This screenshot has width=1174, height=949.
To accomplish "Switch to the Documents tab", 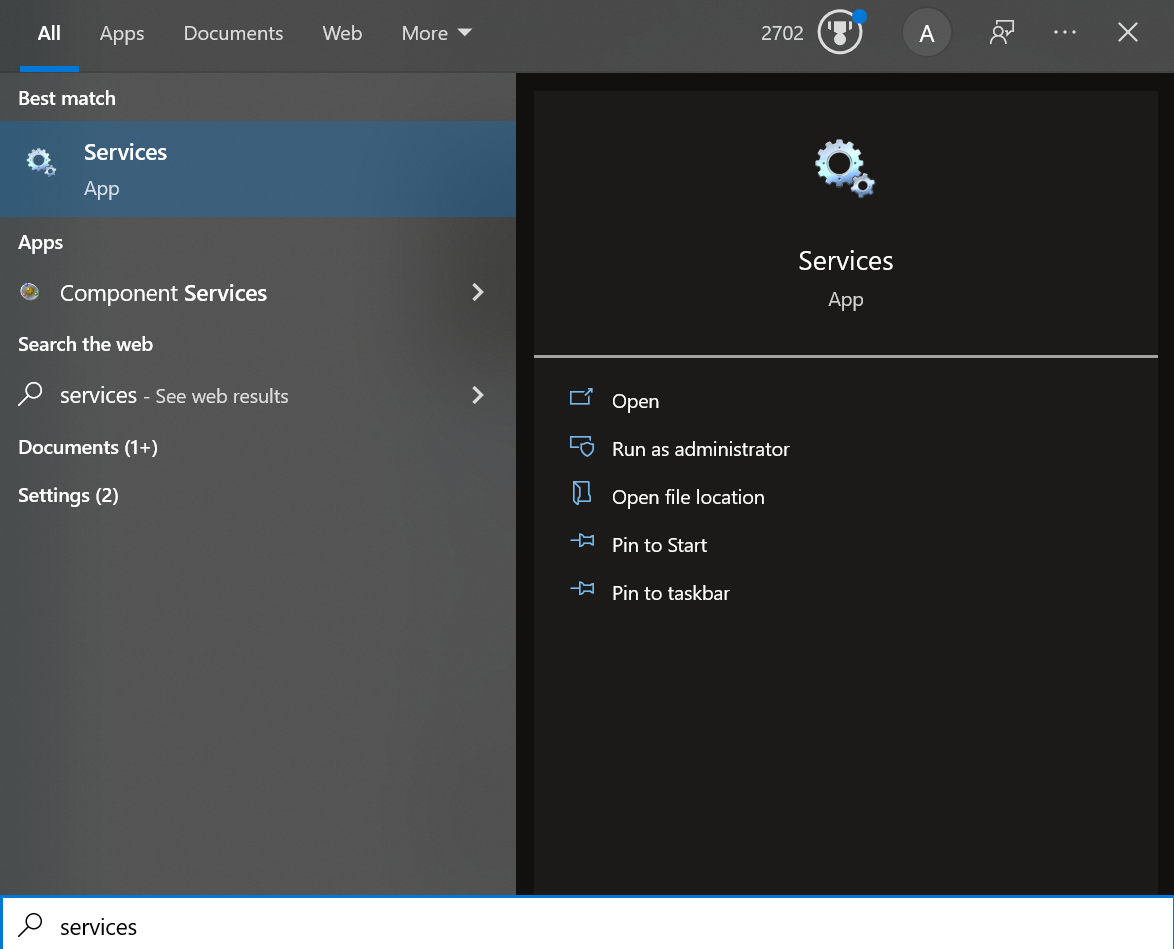I will tap(233, 33).
